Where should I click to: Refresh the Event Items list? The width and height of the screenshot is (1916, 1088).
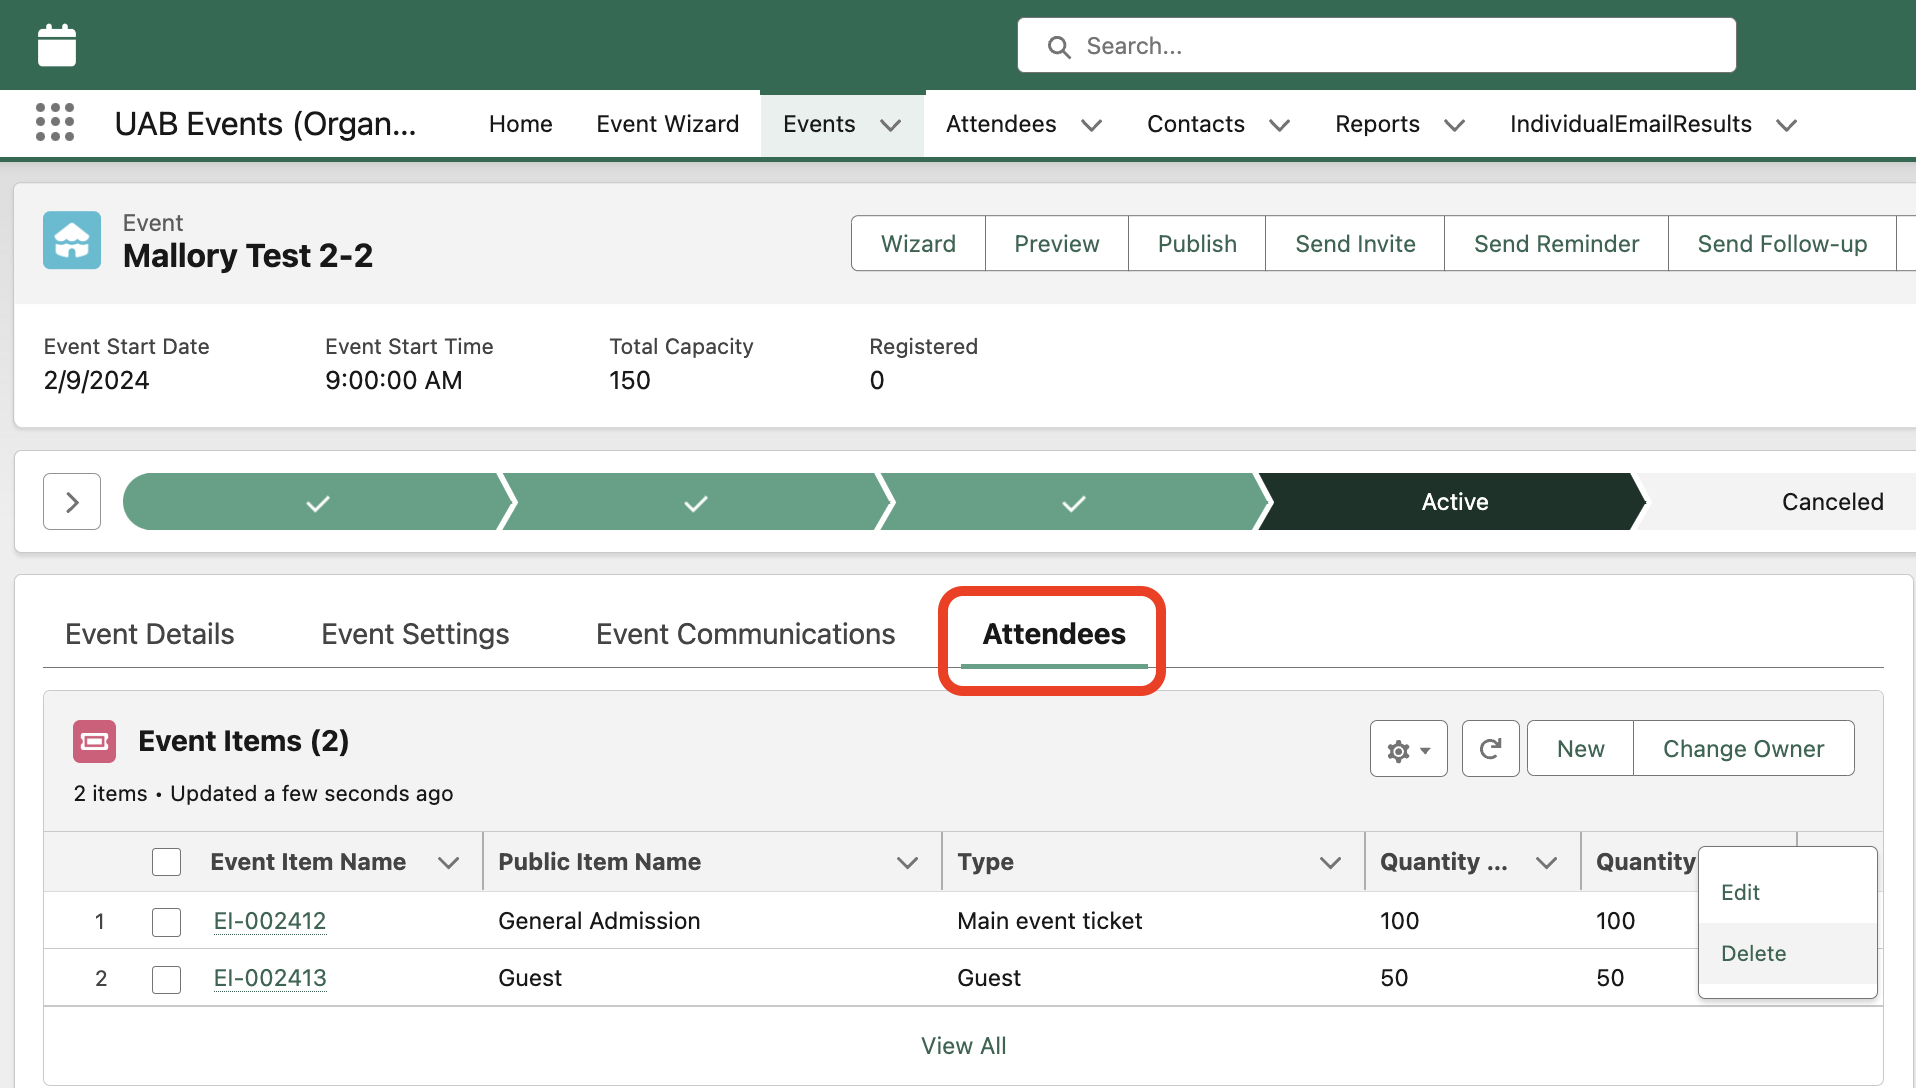[1490, 748]
